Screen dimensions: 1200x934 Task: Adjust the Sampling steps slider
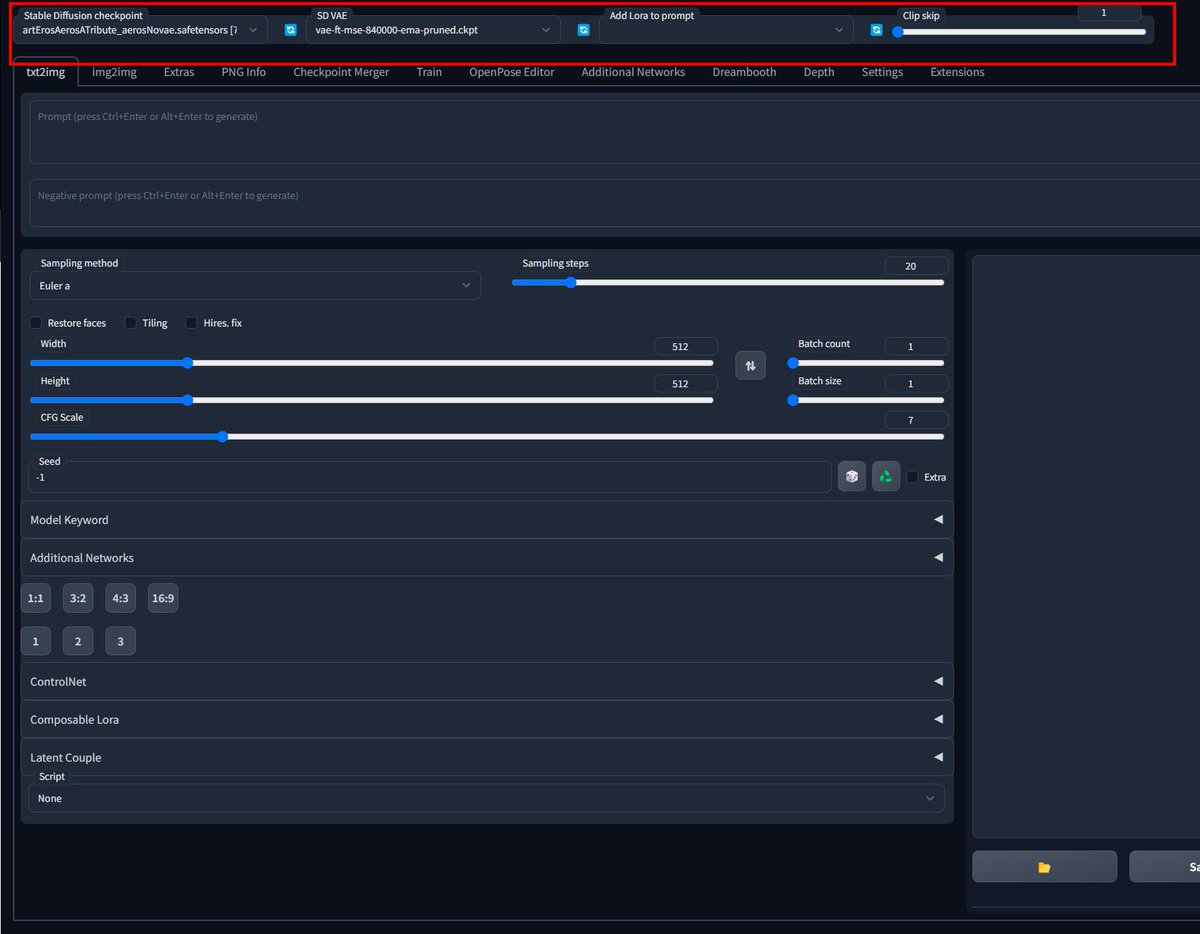pyautogui.click(x=728, y=283)
